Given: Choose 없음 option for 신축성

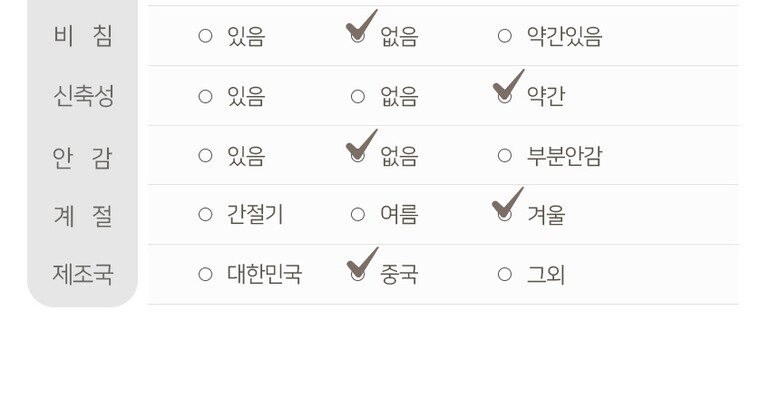Looking at the screenshot, I should point(357,97).
